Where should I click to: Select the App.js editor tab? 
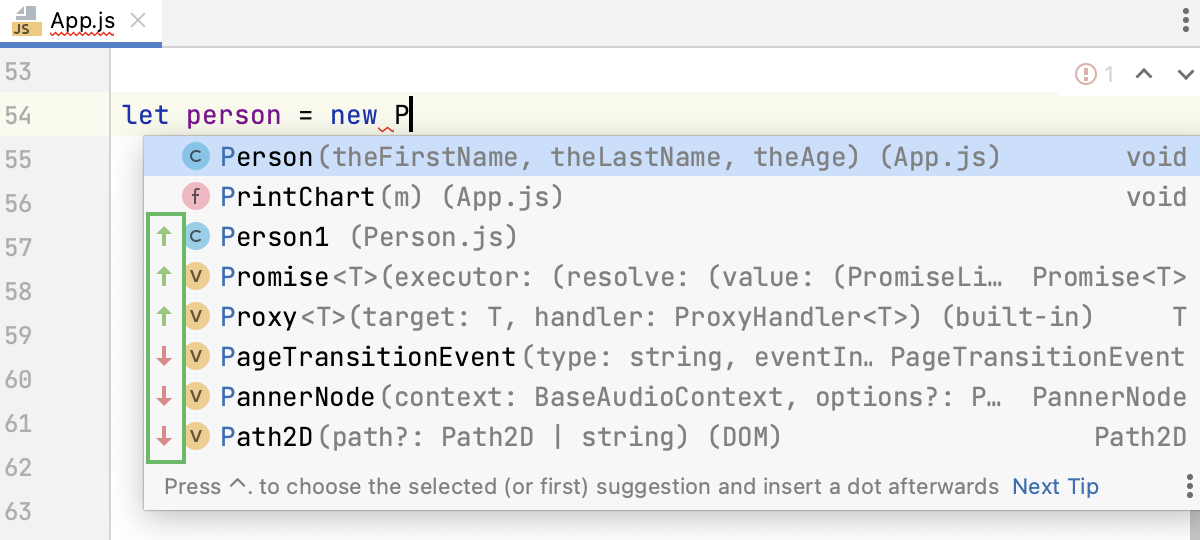[84, 21]
